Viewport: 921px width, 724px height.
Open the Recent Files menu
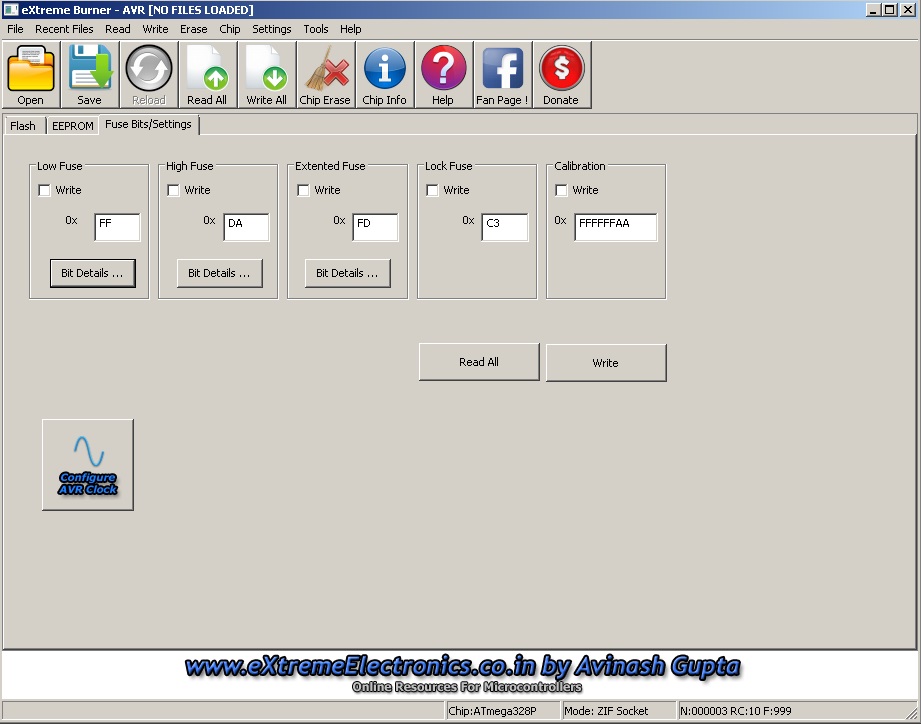(x=64, y=29)
